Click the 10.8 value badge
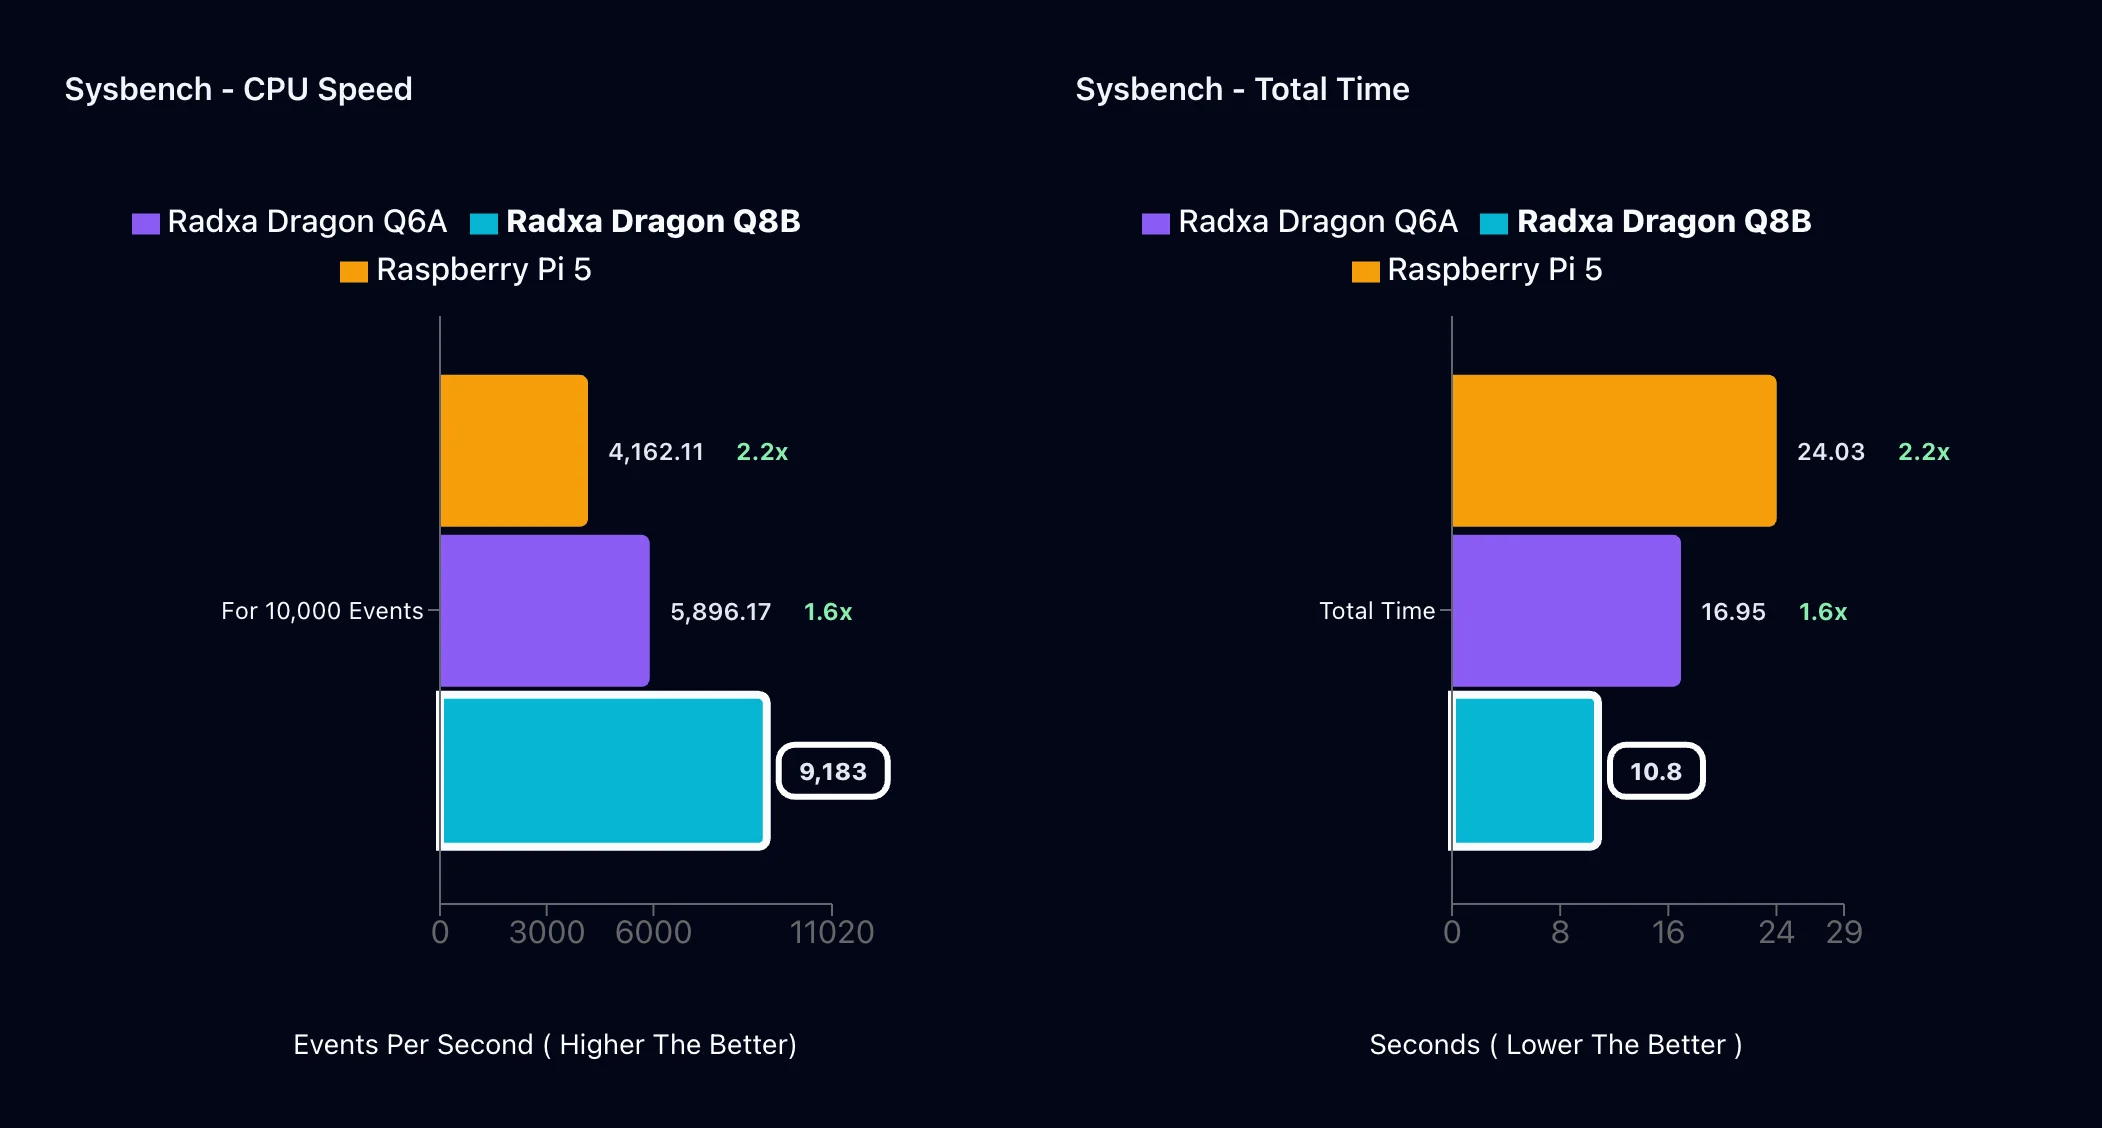This screenshot has height=1128, width=2102. pos(1656,771)
